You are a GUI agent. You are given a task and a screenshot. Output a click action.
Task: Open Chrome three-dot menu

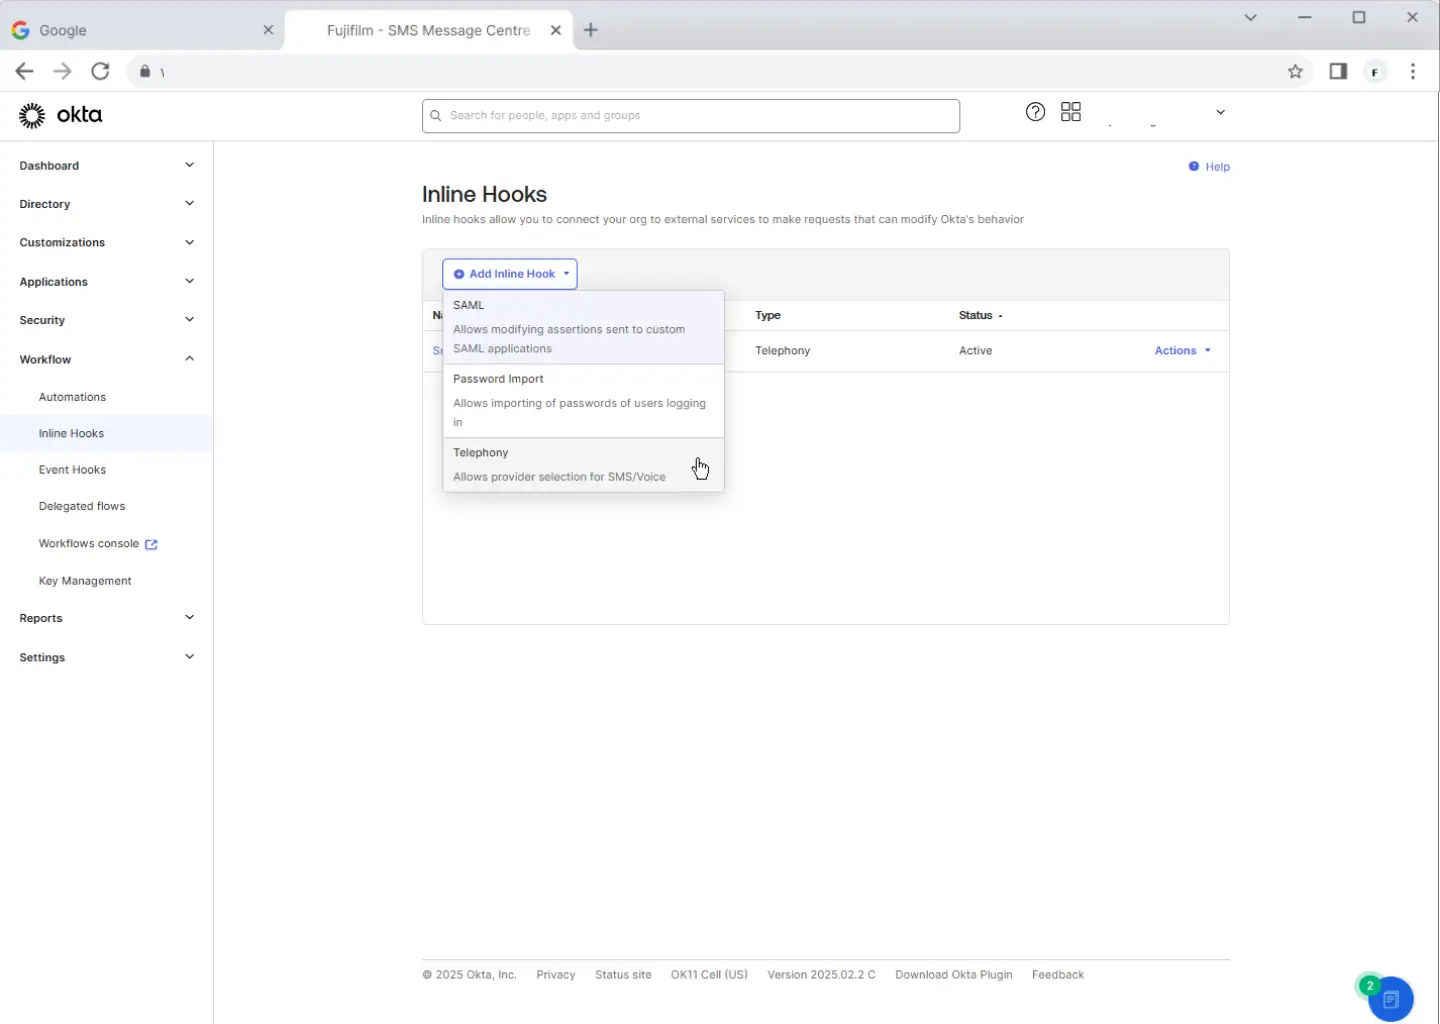[1412, 71]
